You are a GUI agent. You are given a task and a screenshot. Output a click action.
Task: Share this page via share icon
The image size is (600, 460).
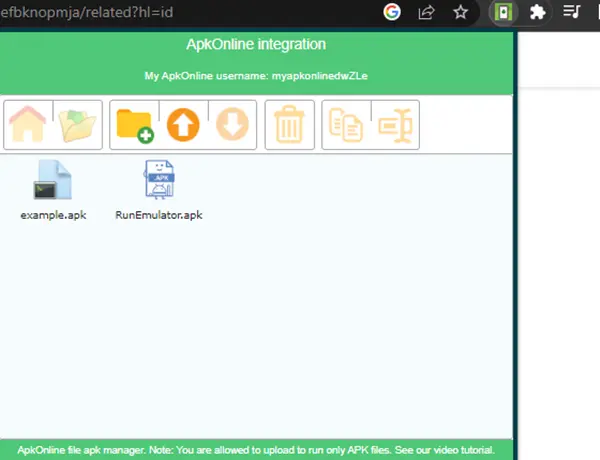(x=426, y=12)
